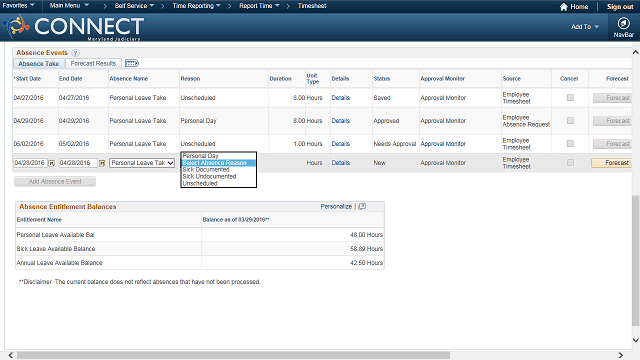Open Details link for 04/29/2016 absence

tap(340, 120)
